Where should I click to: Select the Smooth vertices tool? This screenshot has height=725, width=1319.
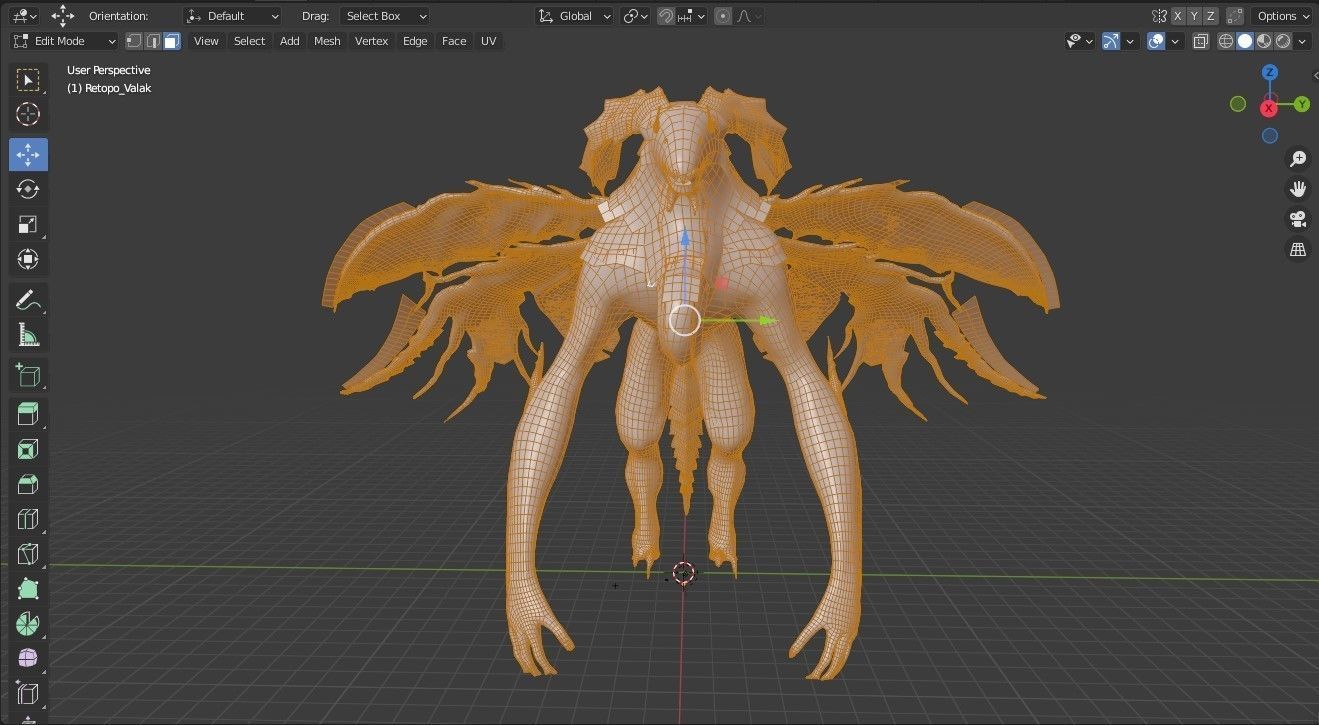tap(28, 659)
